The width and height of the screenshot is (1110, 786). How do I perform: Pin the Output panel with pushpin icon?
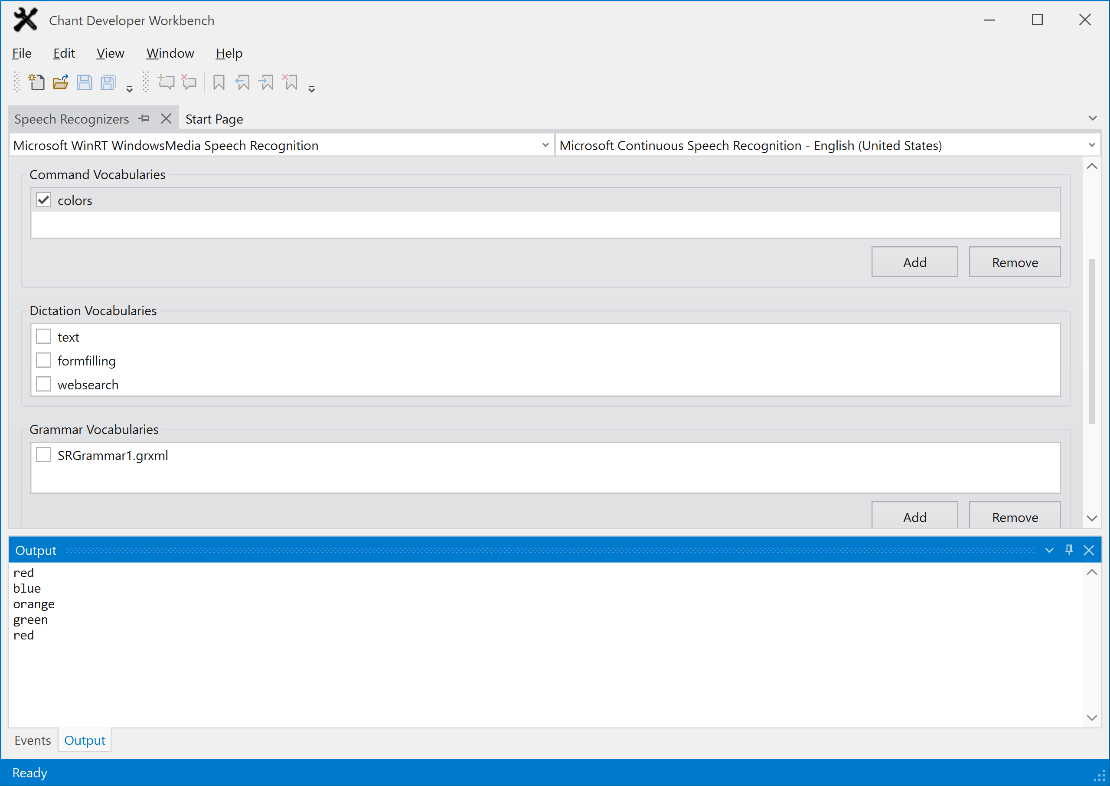click(1069, 550)
